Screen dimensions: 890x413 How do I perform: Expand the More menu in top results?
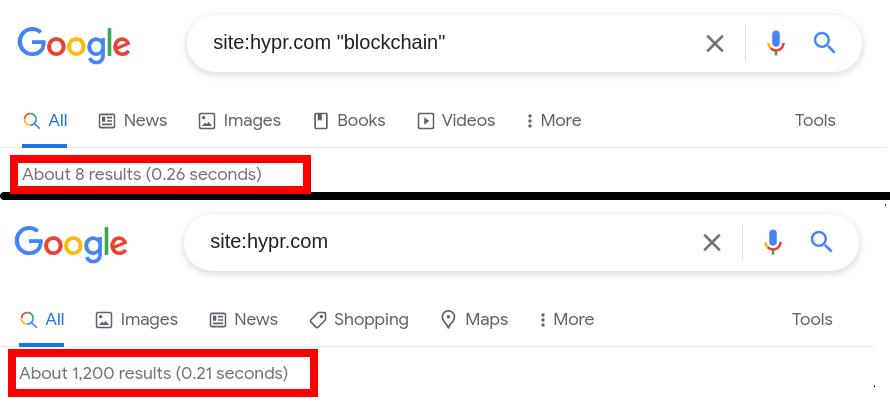553,121
